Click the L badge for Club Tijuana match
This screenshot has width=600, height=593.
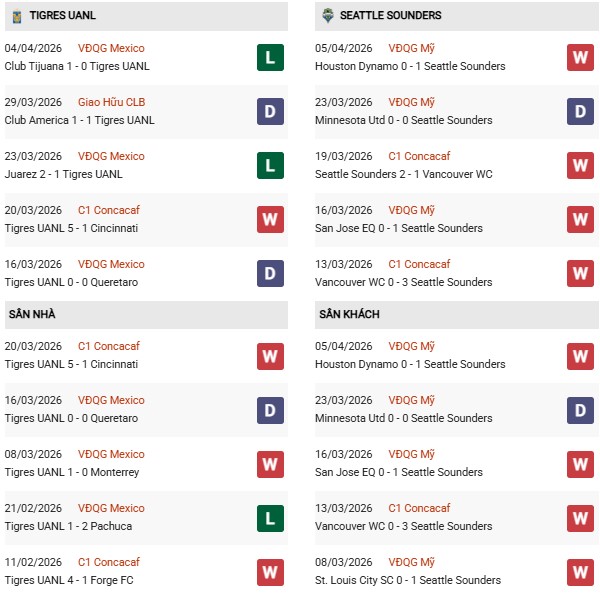point(270,57)
